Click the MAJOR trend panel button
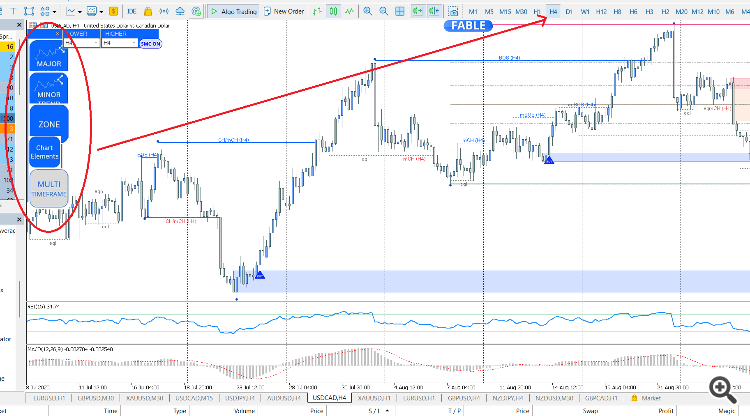The width and height of the screenshot is (750, 416). (x=49, y=56)
